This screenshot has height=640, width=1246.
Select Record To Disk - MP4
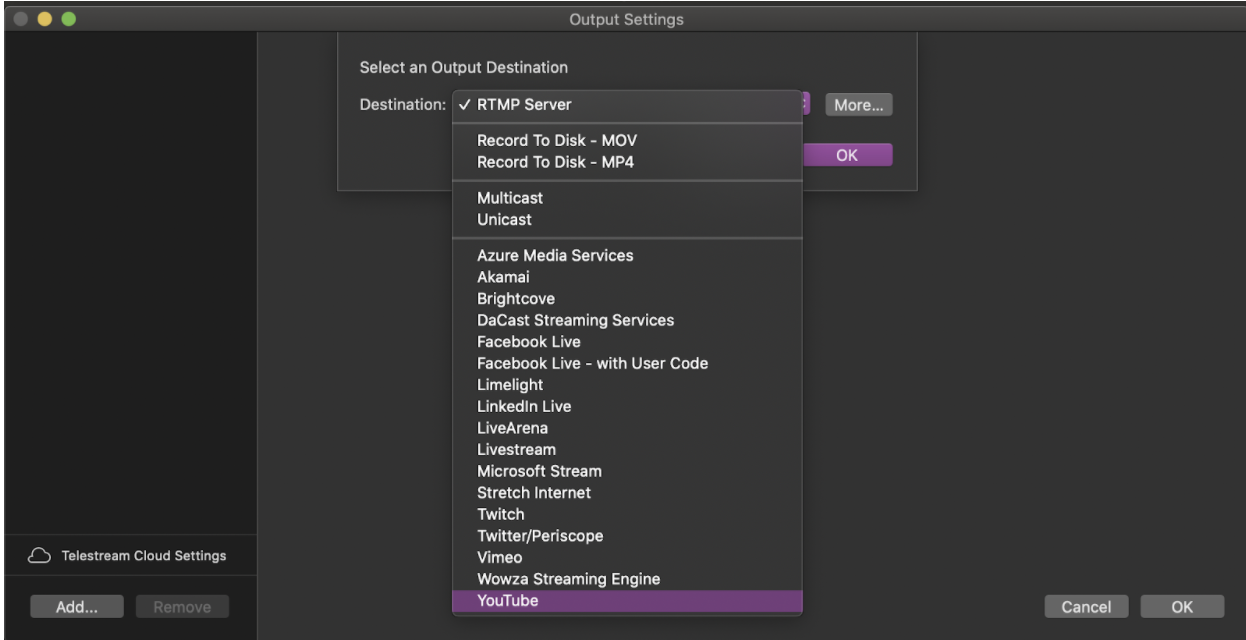pos(627,162)
